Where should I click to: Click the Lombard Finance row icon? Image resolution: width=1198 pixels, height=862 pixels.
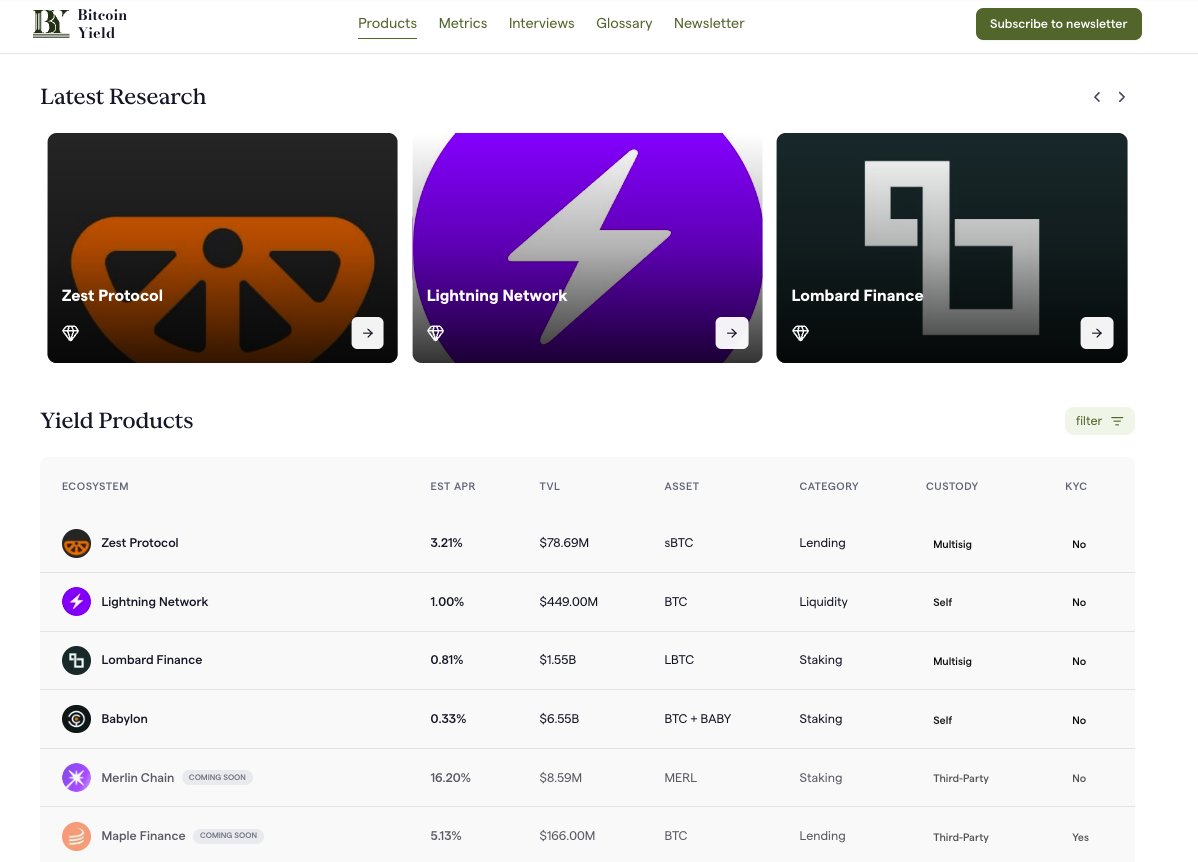point(76,660)
